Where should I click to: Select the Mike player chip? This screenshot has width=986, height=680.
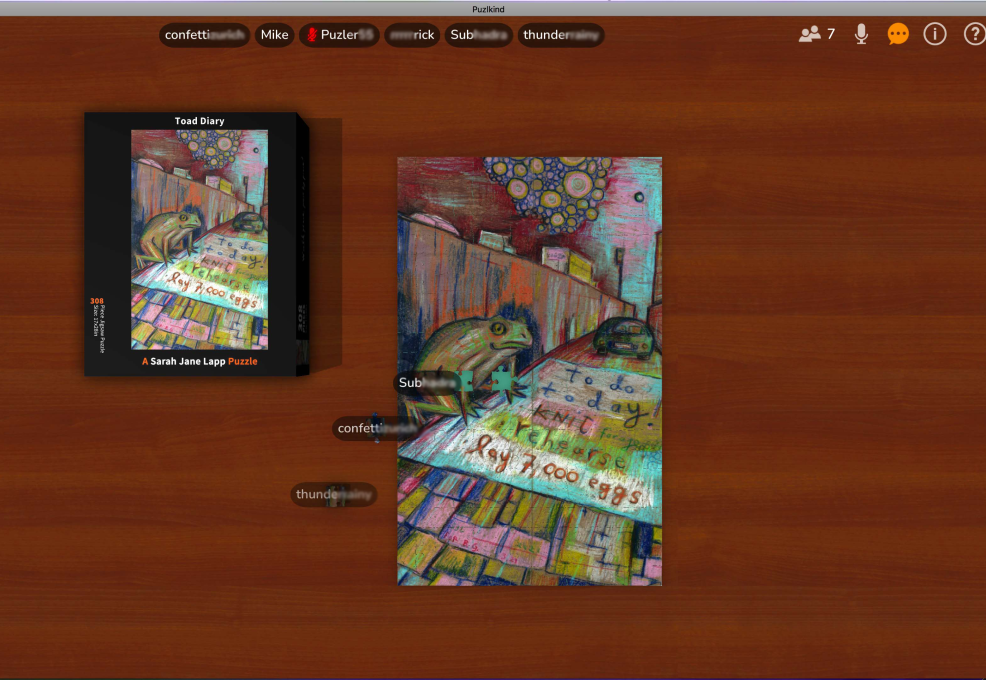274,35
